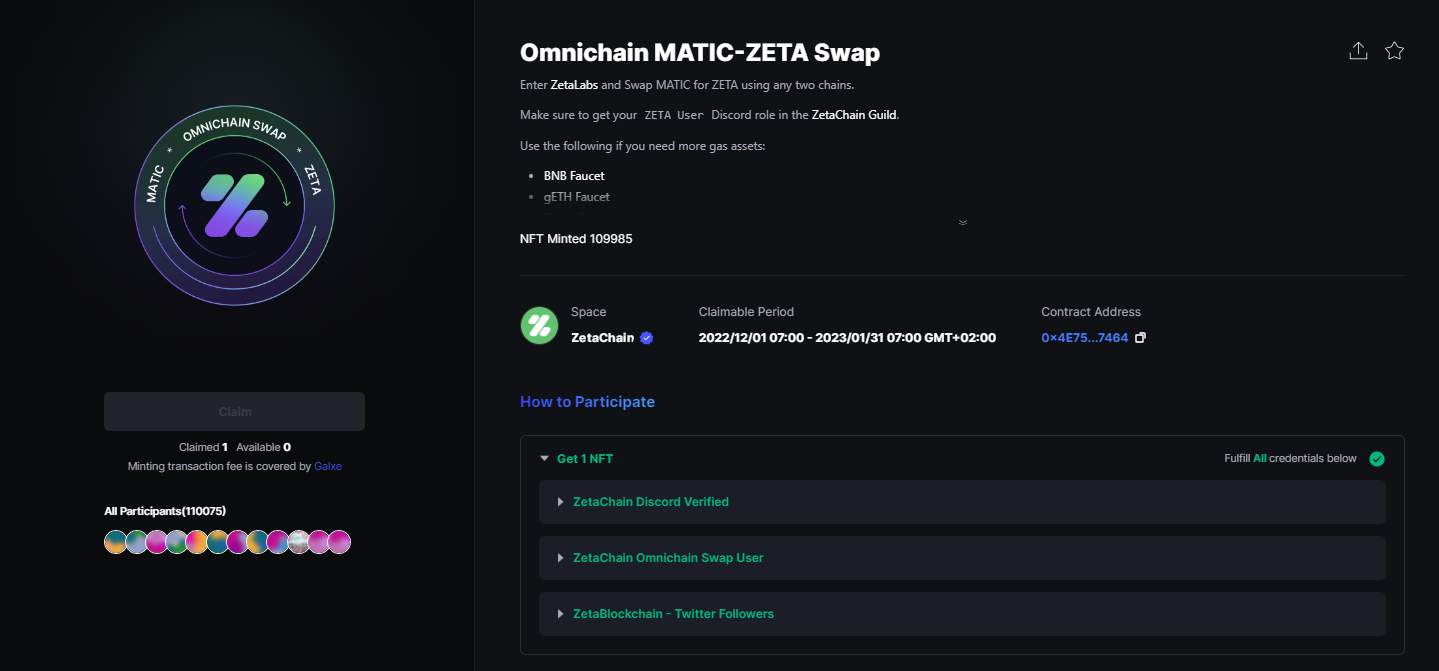The height and width of the screenshot is (671, 1439).
Task: Click green credentials fulfilled checkmark
Action: (1377, 459)
